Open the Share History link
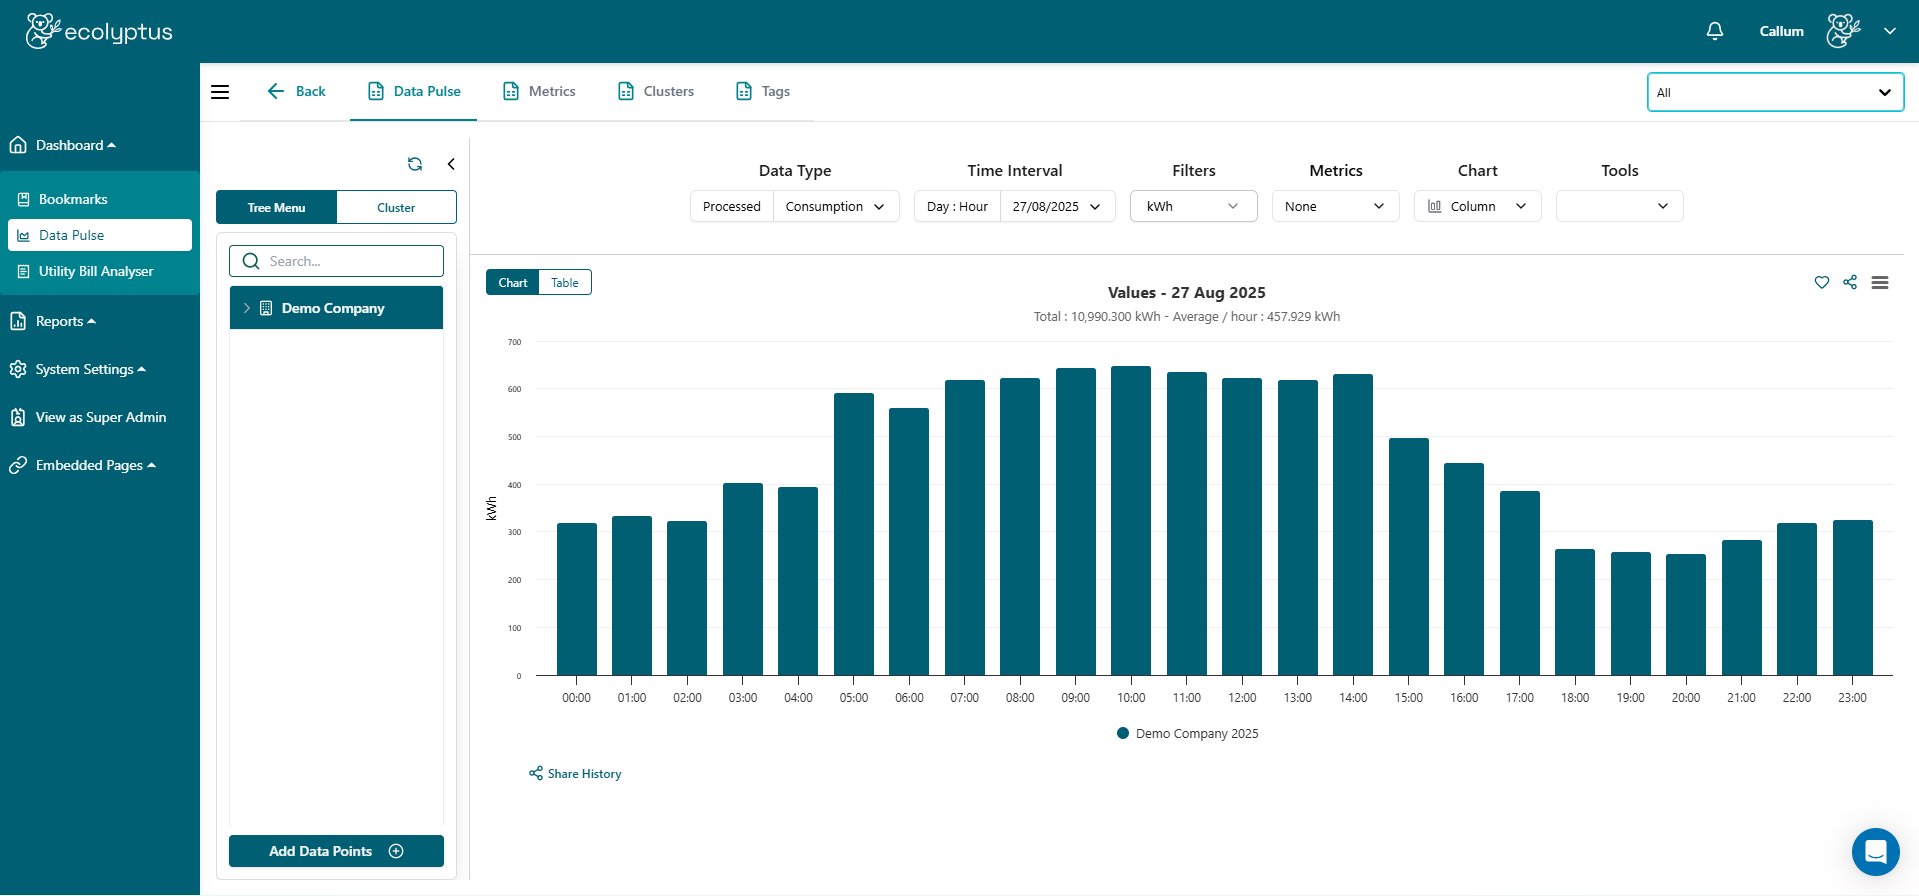 click(575, 774)
